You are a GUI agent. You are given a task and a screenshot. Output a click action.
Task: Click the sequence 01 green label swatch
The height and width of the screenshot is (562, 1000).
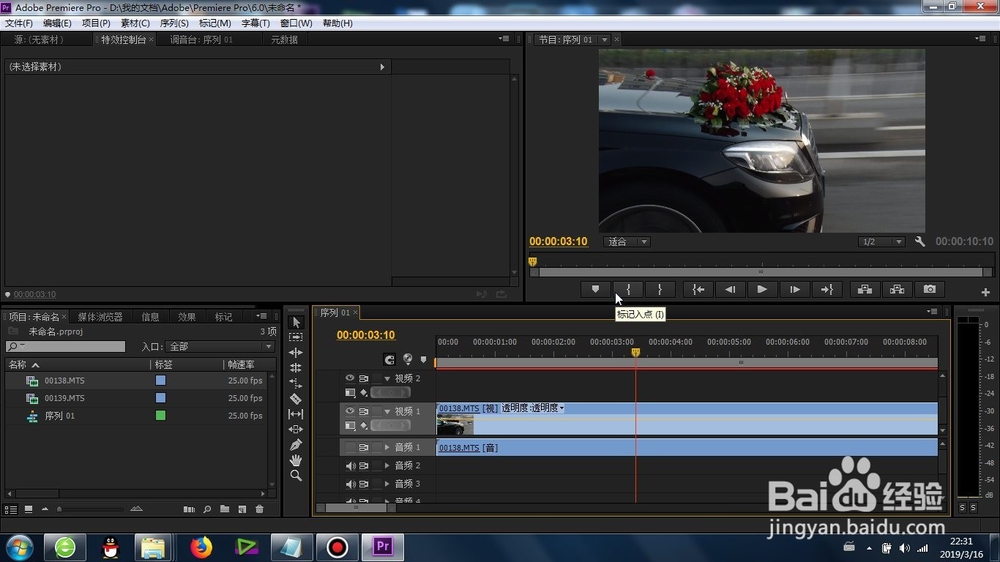(161, 415)
